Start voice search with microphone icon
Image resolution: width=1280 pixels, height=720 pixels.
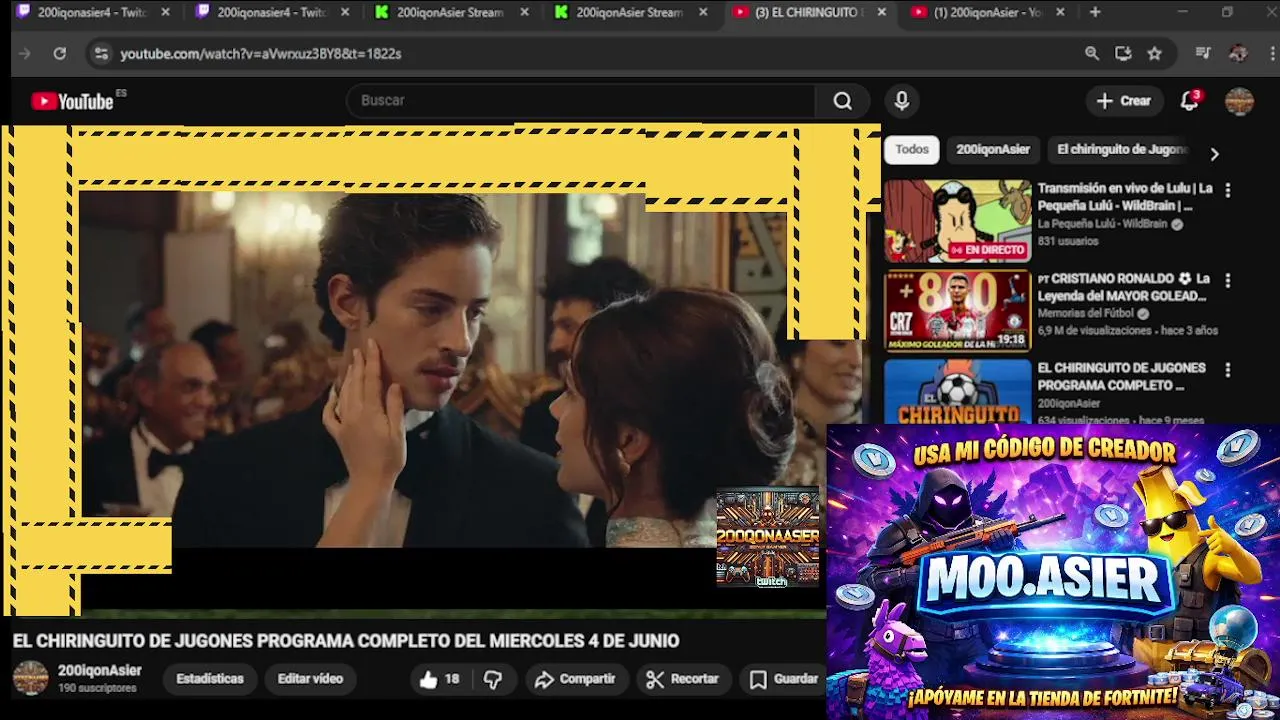902,101
